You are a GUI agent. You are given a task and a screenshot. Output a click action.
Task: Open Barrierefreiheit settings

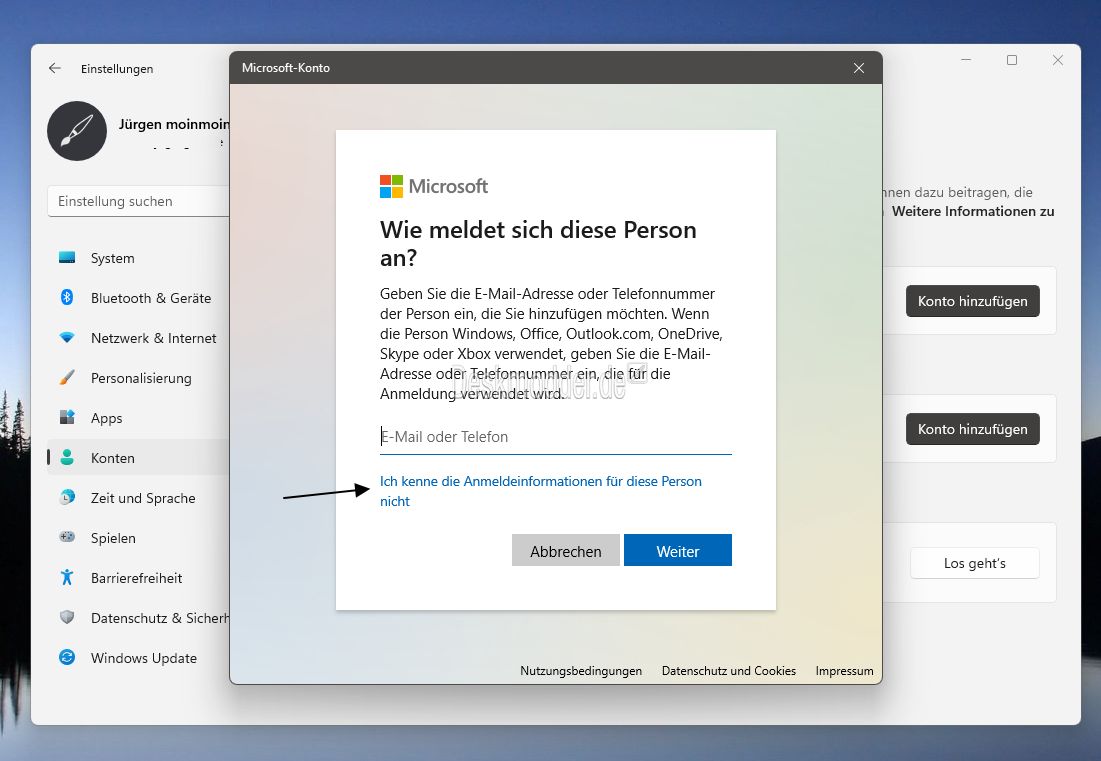click(x=138, y=578)
